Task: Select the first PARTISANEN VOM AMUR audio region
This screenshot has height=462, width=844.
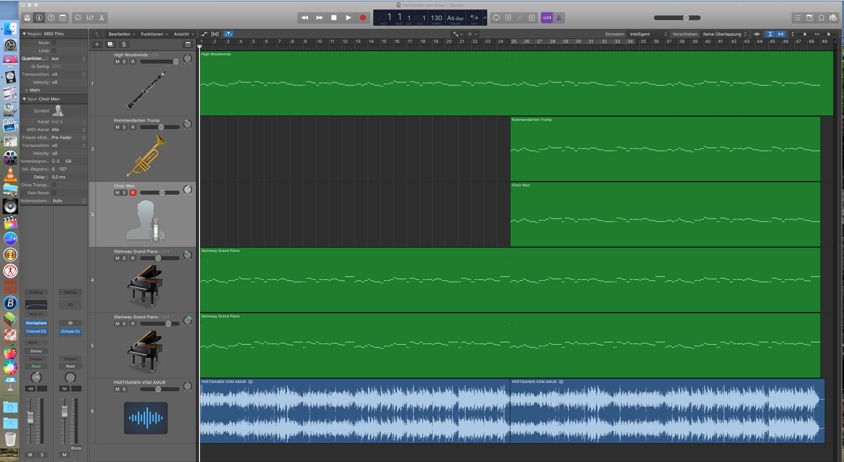Action: 355,411
